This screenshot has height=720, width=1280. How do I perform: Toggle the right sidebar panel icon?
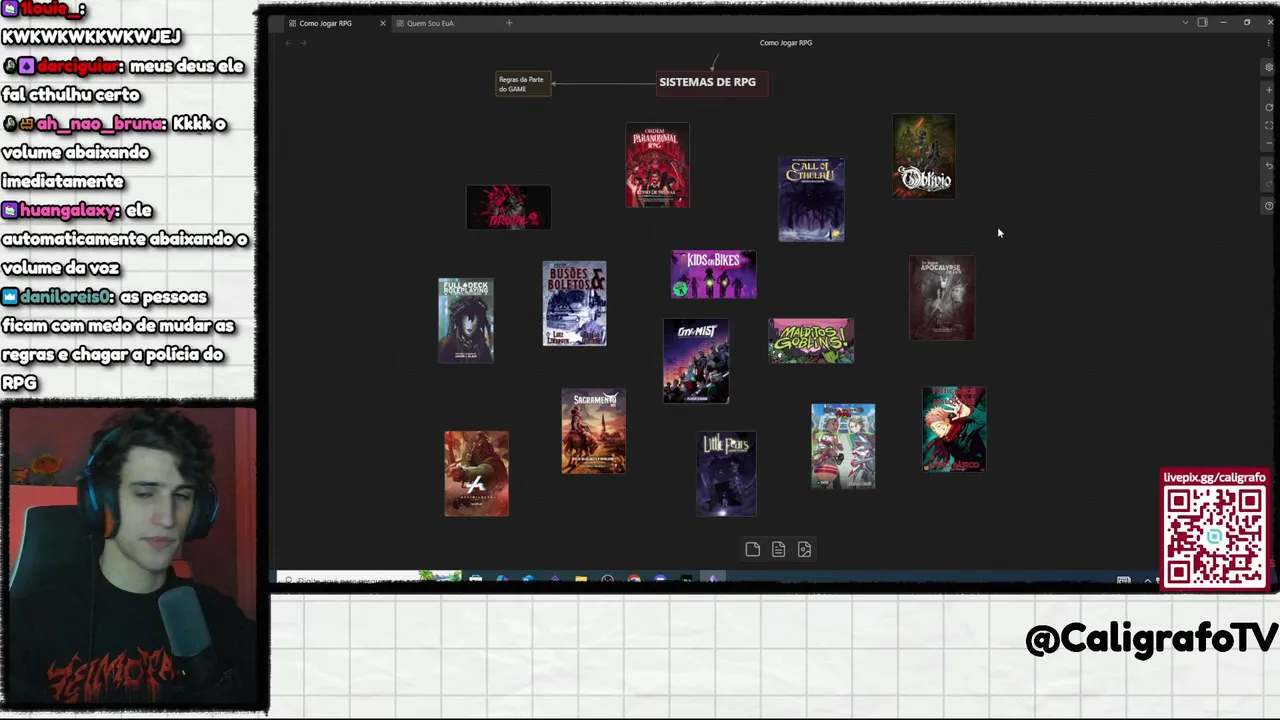1203,22
